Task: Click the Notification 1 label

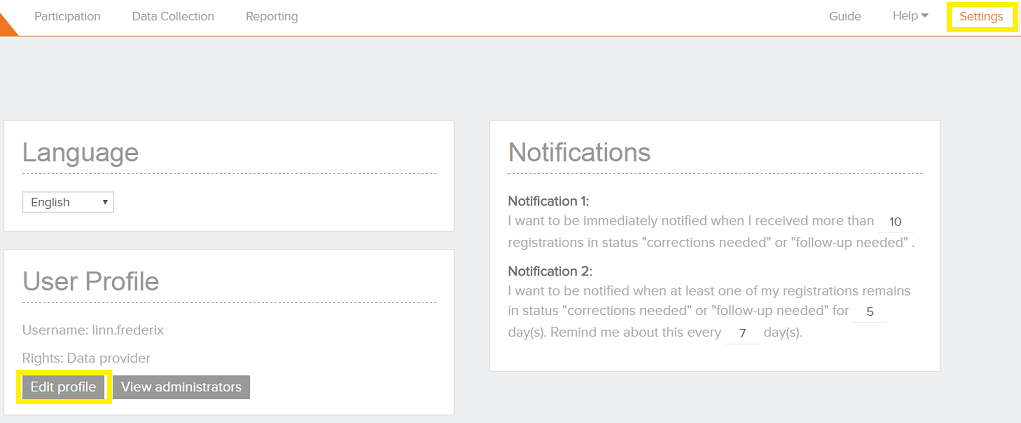Action: 548,200
